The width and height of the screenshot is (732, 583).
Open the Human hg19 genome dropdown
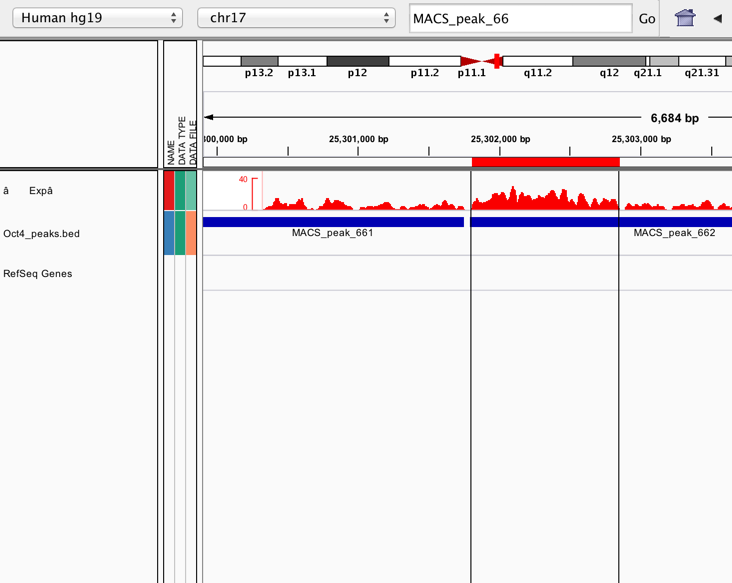point(97,18)
